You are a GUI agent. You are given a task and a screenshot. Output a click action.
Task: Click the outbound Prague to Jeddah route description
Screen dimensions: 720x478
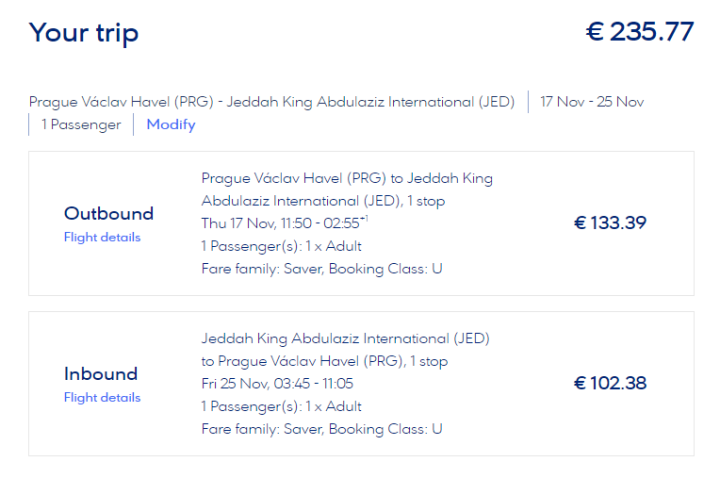(x=346, y=190)
